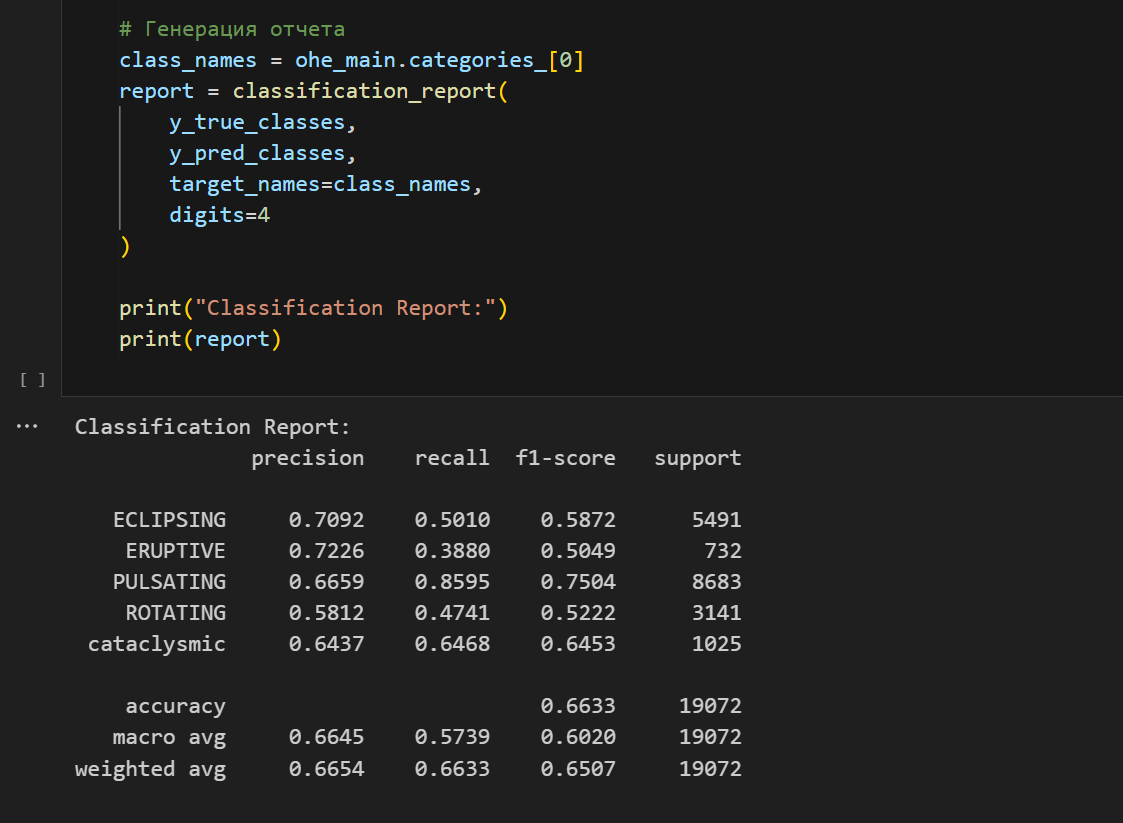Viewport: 1123px width, 823px height.
Task: Click the cataclysmic row label
Action: (x=156, y=644)
